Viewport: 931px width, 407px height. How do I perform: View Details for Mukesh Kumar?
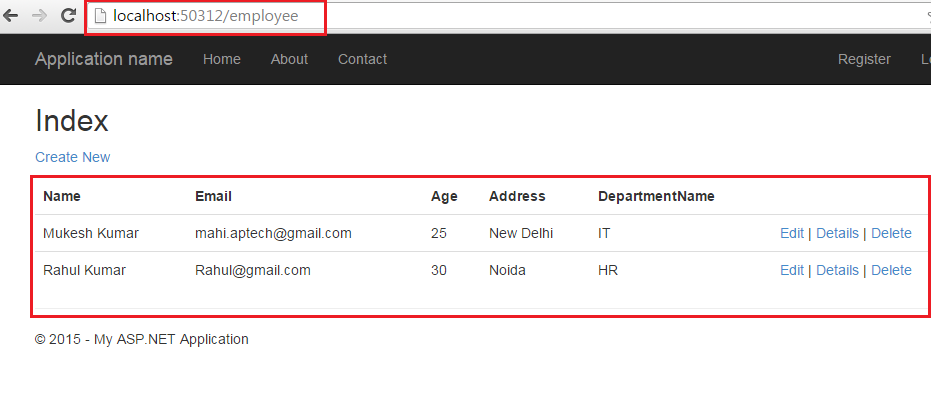(x=837, y=234)
